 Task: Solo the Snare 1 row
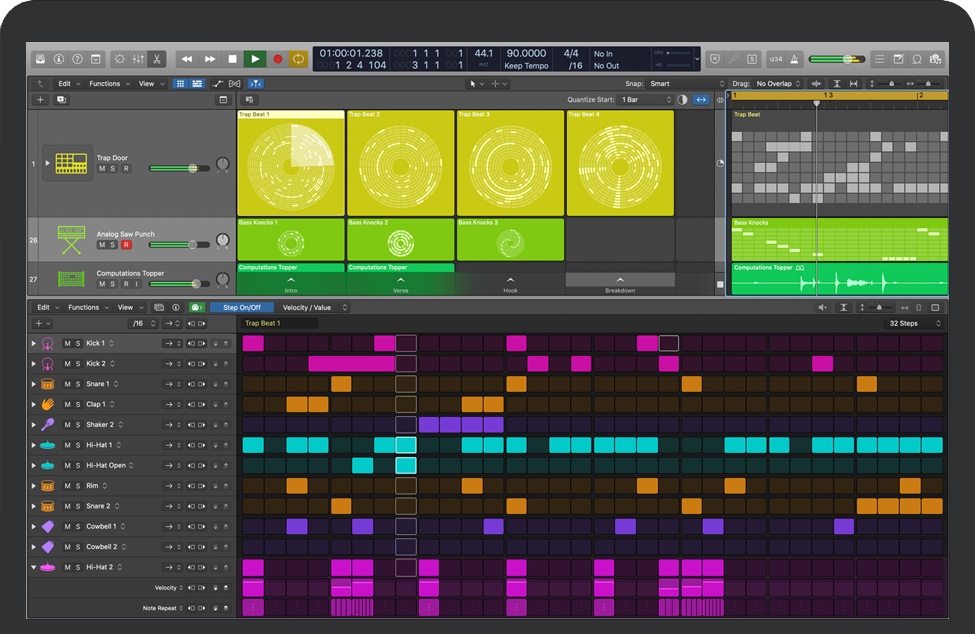[78, 384]
